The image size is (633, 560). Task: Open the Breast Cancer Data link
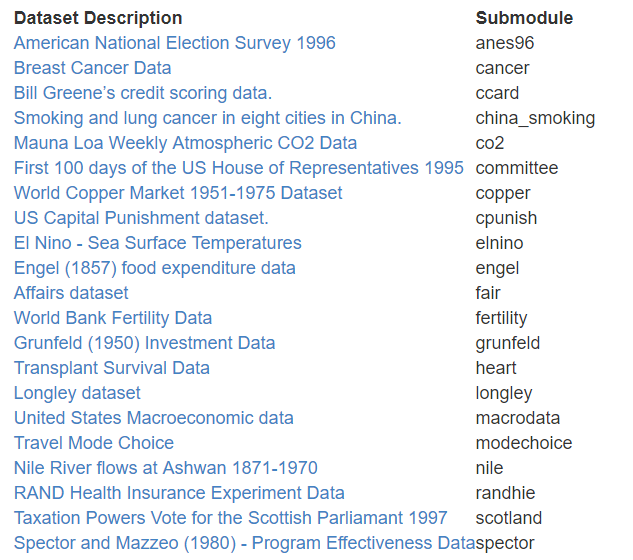point(92,68)
